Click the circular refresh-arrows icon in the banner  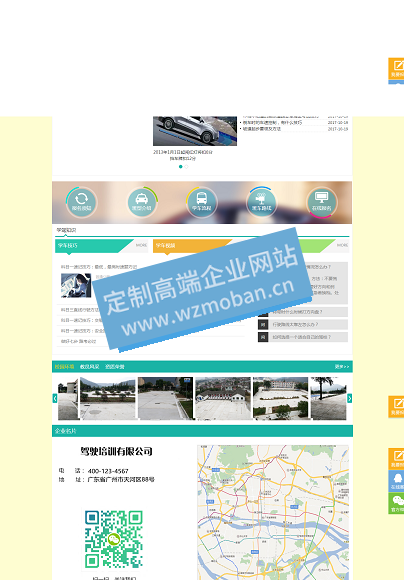point(82,202)
